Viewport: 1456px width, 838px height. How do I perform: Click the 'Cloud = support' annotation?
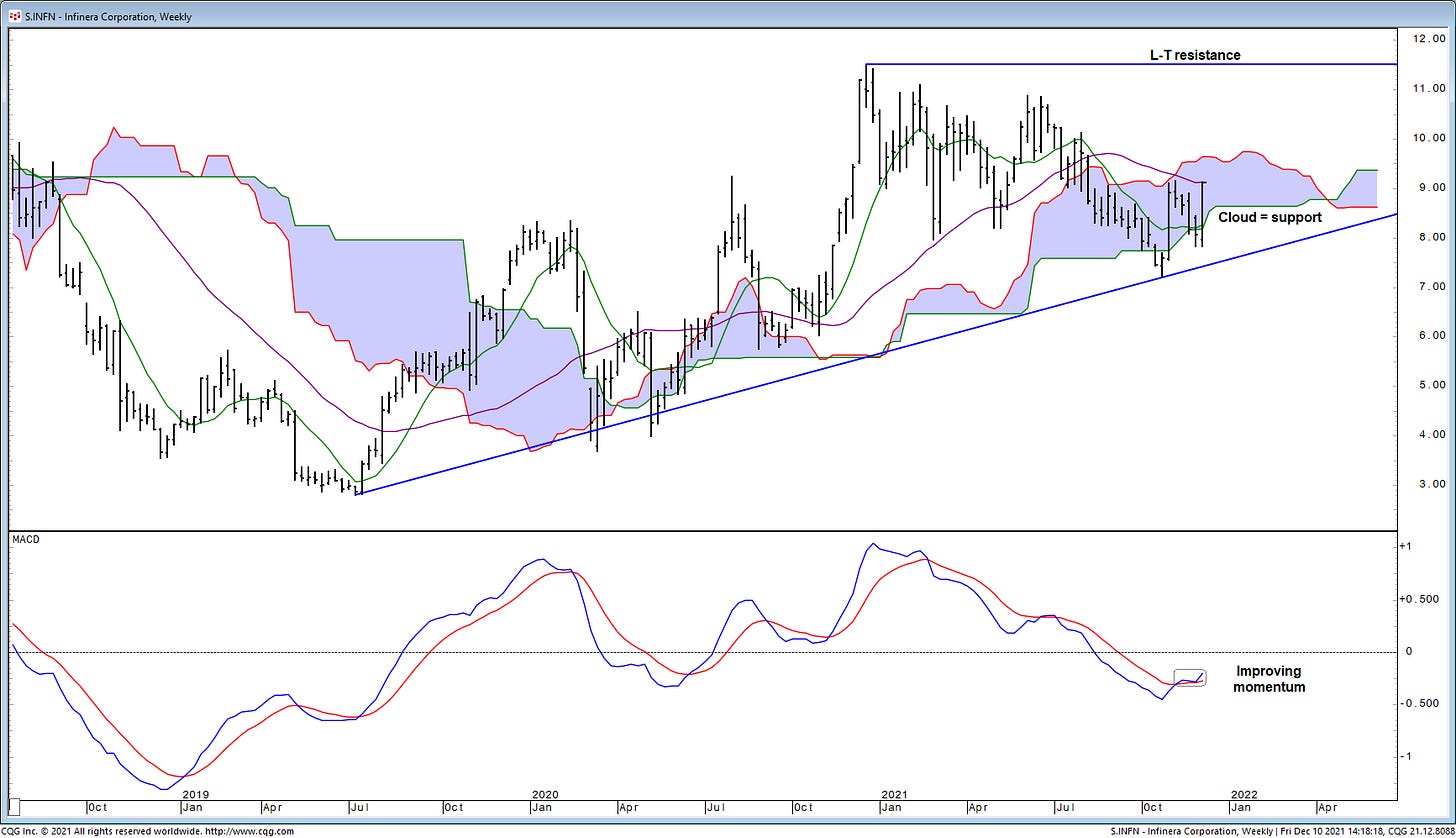point(1270,217)
